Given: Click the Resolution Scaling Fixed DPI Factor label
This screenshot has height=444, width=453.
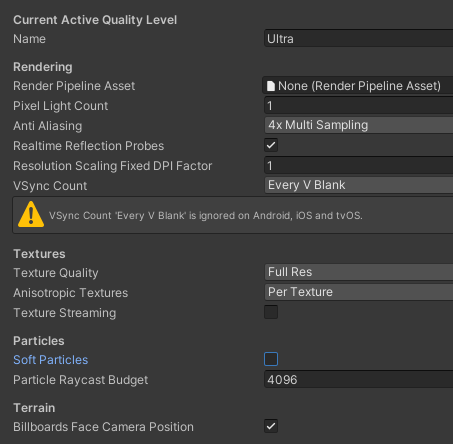Looking at the screenshot, I should tap(113, 166).
